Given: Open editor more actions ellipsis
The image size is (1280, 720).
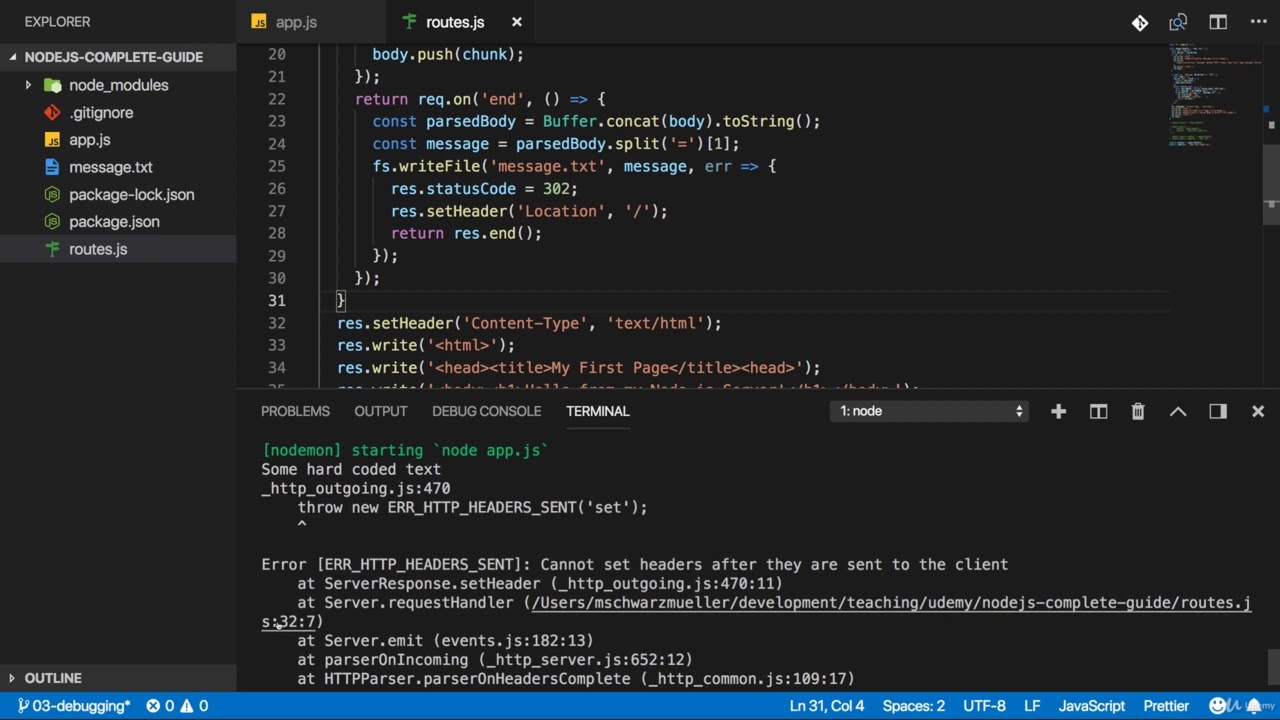Looking at the screenshot, I should 1258,22.
